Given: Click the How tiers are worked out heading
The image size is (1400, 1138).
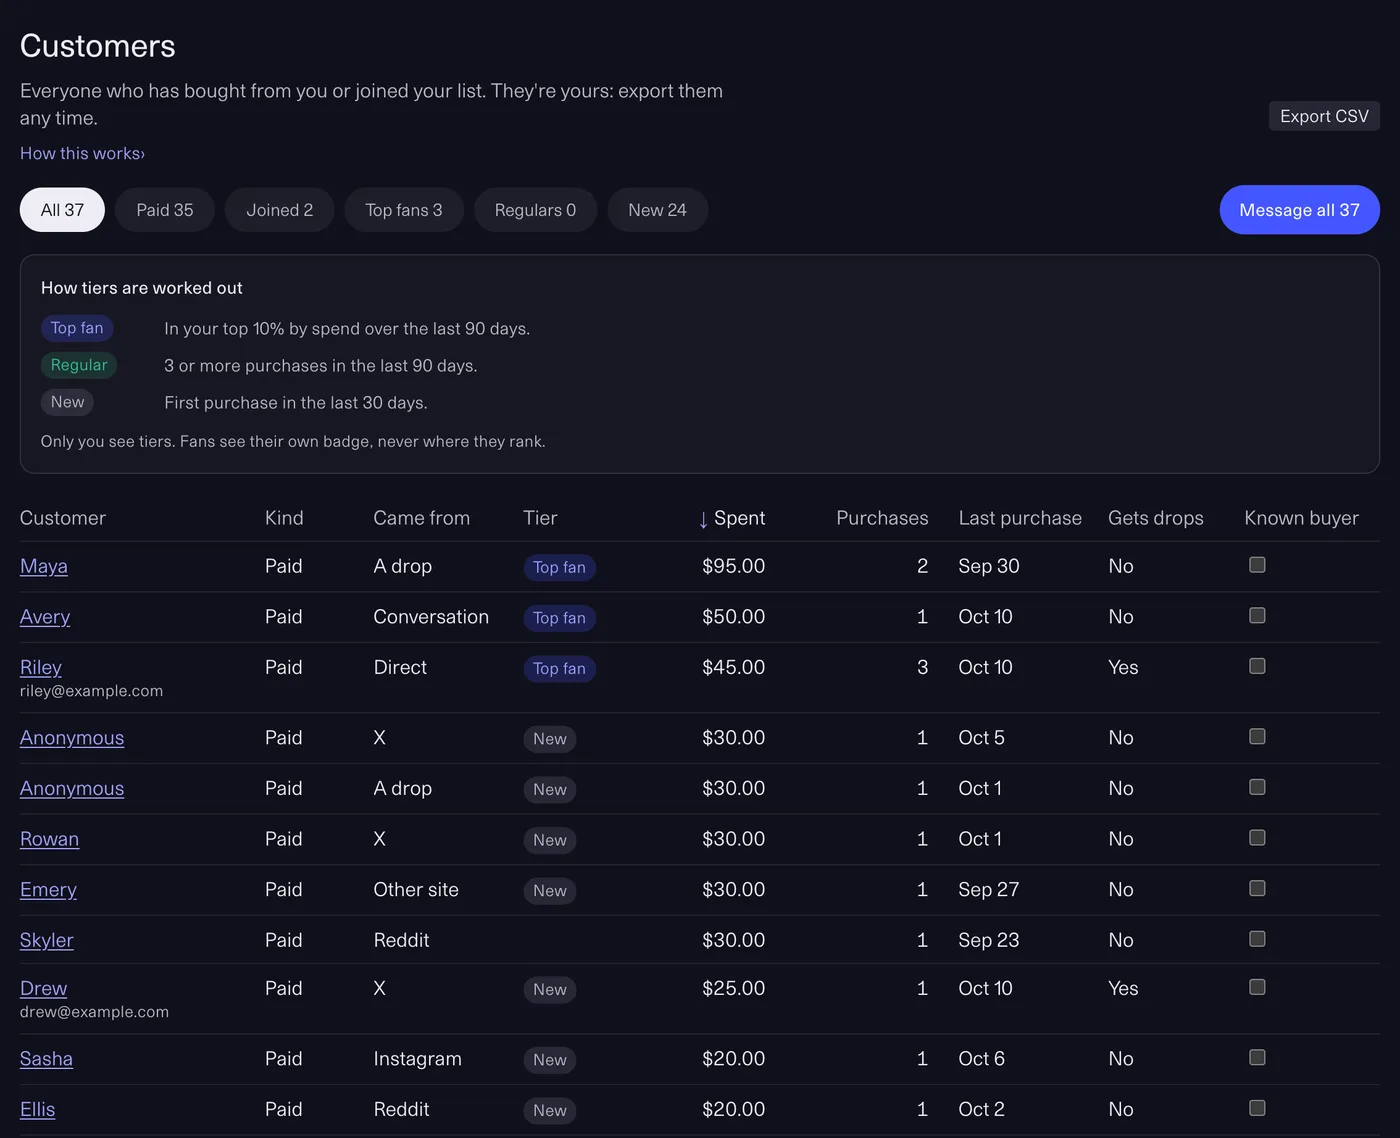Looking at the screenshot, I should [x=141, y=288].
